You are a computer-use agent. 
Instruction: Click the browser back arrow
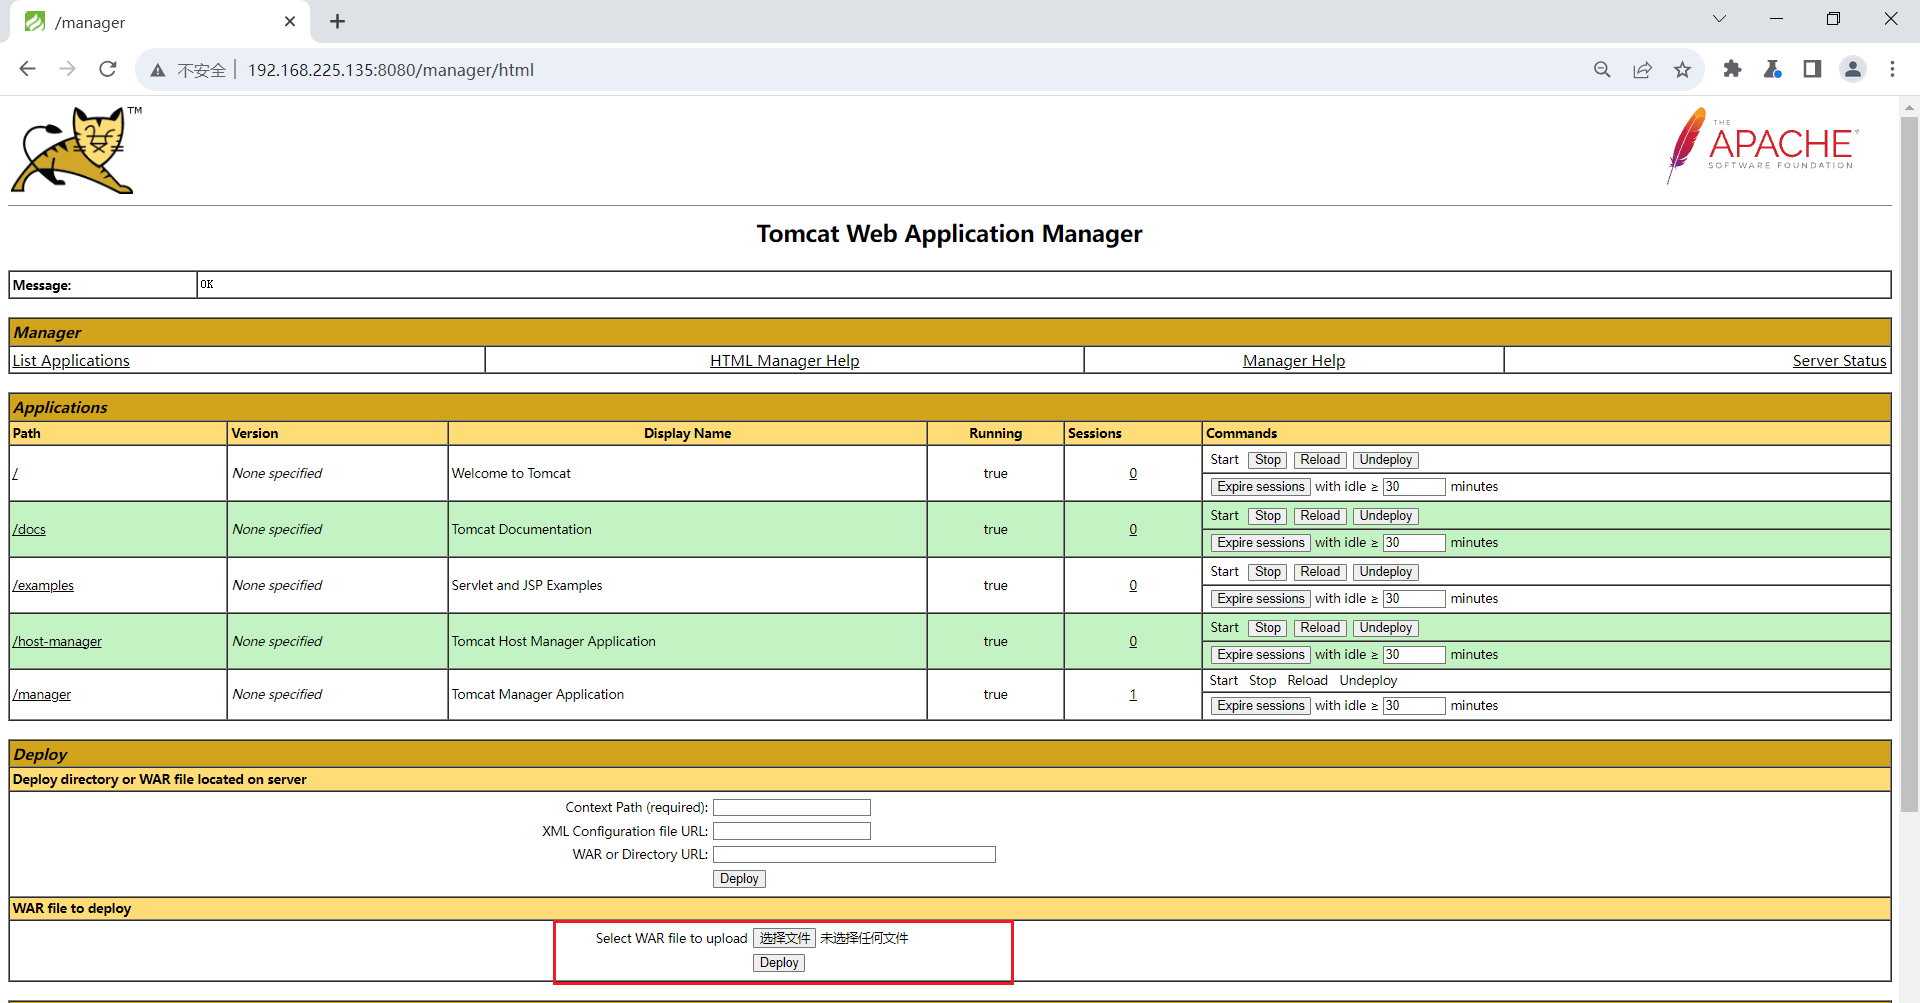(28, 69)
